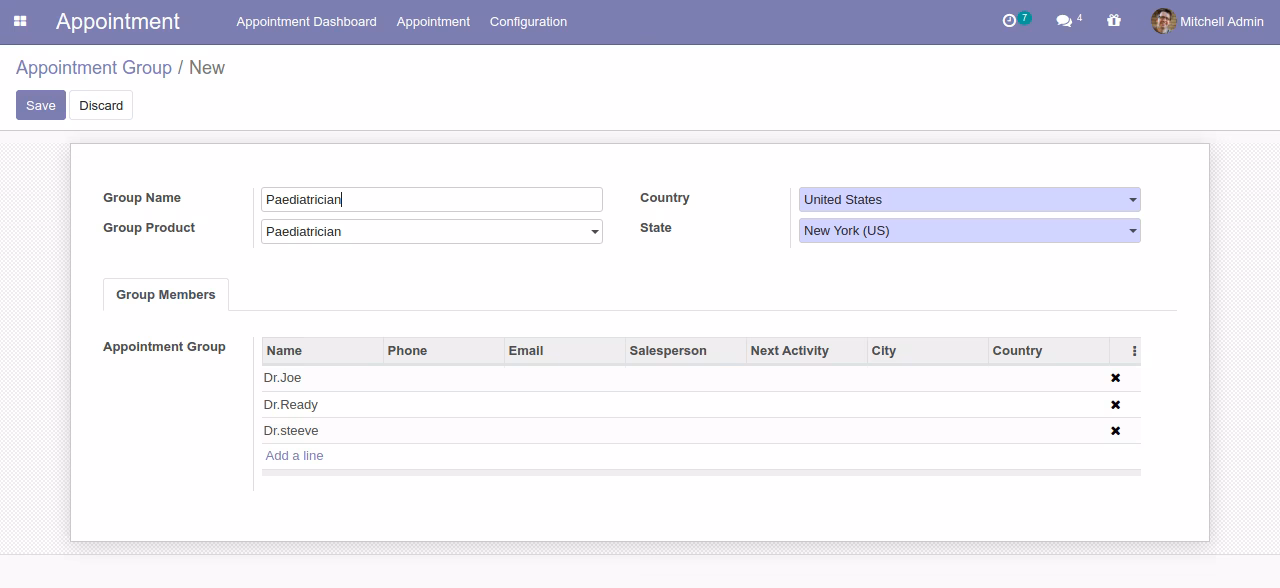Select the Group Members tab
This screenshot has height=588, width=1280.
tap(166, 295)
